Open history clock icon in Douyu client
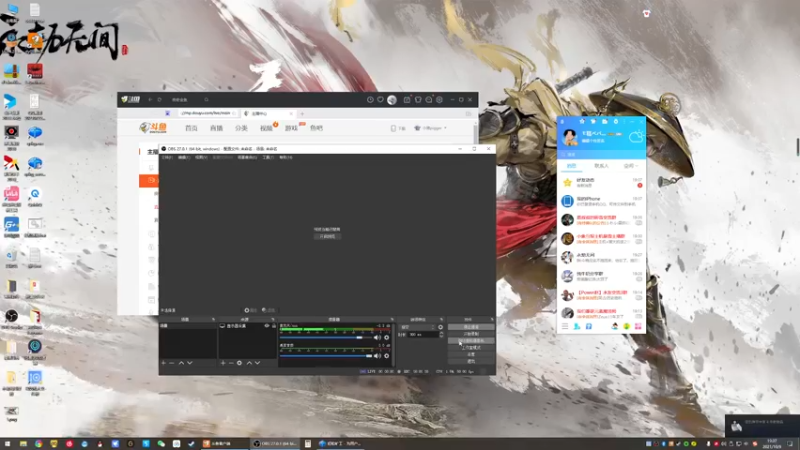 370,99
